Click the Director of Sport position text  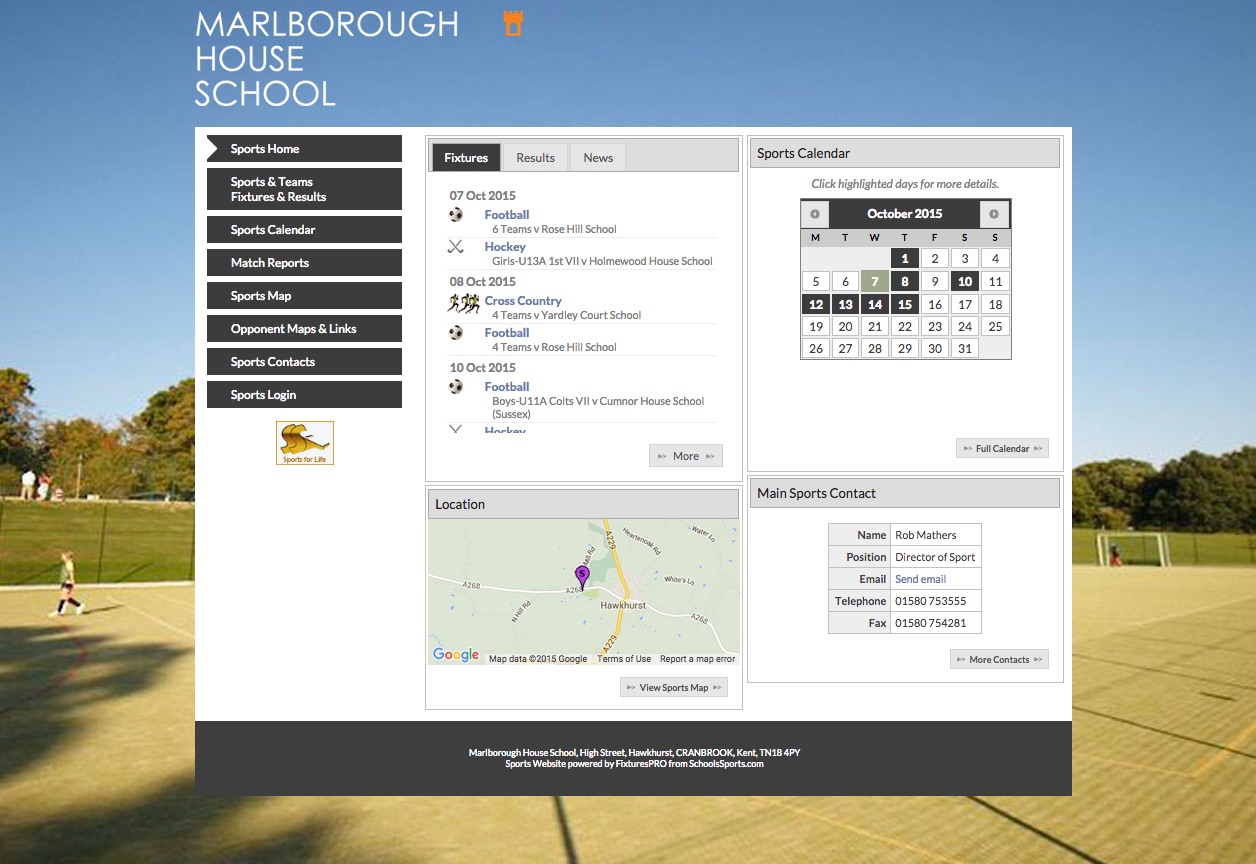tap(935, 557)
